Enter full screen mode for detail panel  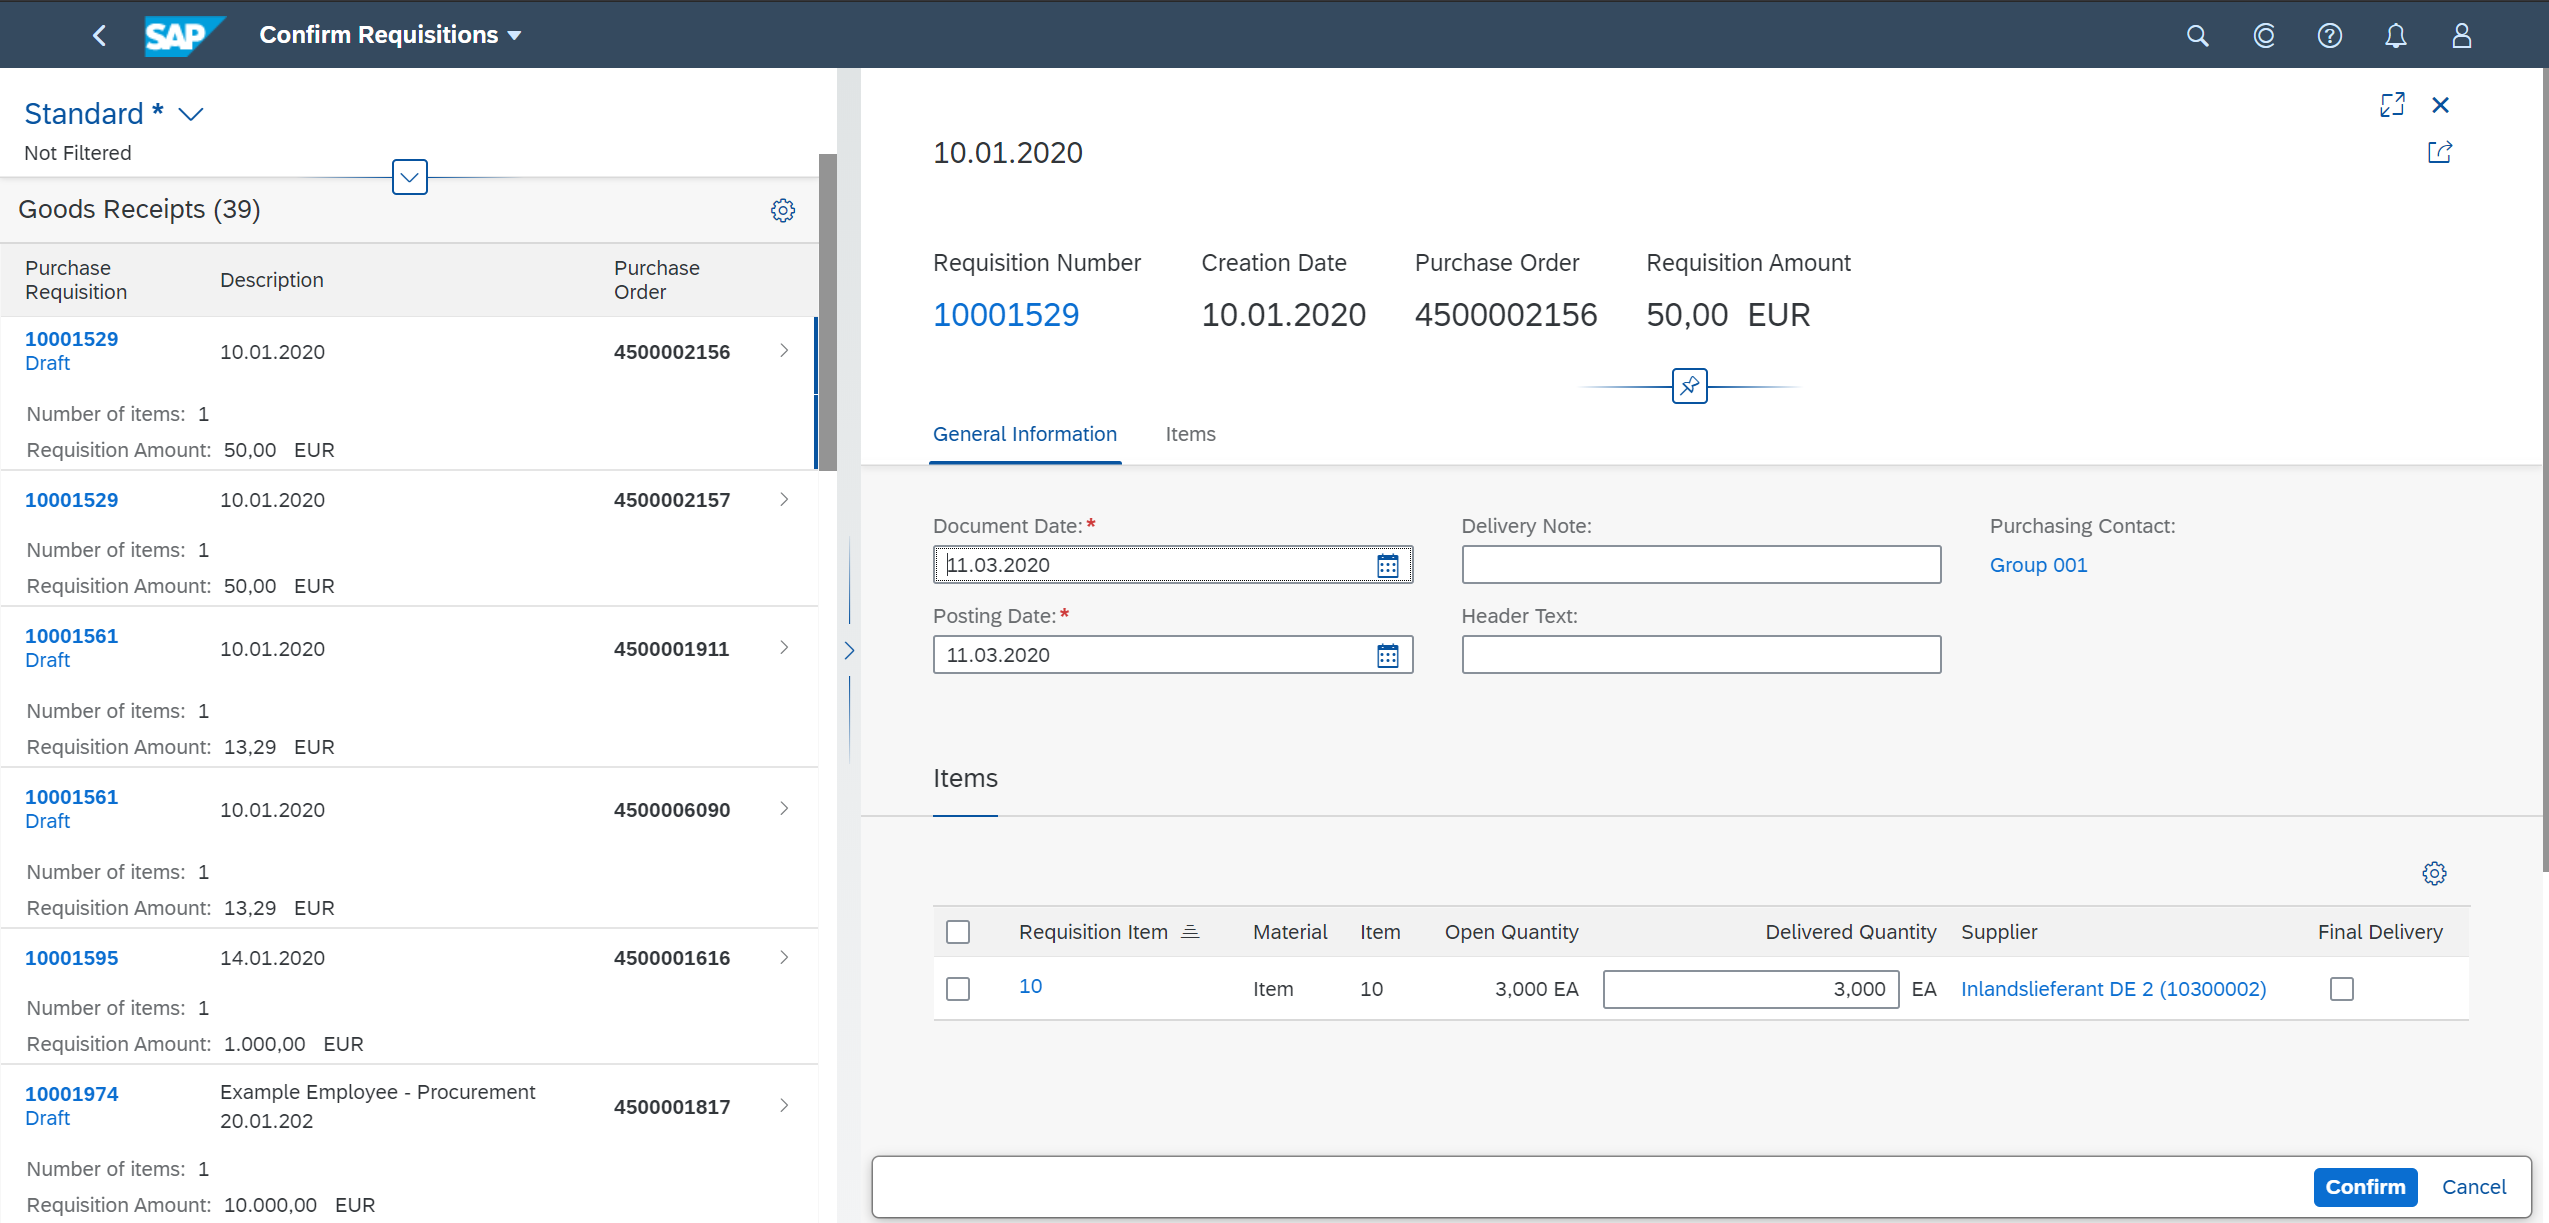tap(2392, 105)
